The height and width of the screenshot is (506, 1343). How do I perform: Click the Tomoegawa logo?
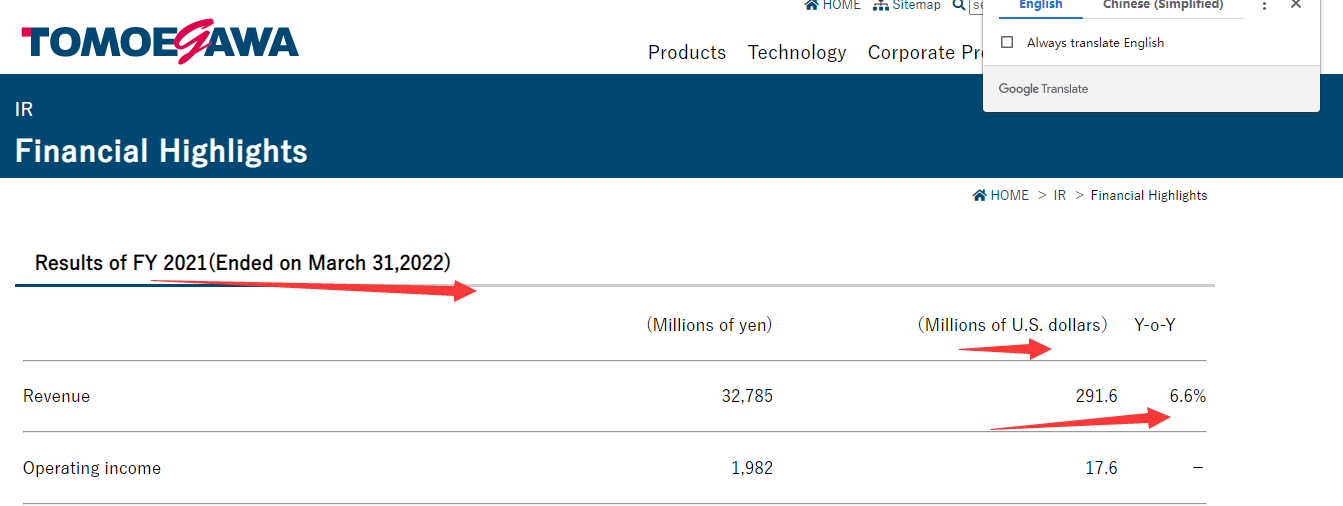[160, 42]
